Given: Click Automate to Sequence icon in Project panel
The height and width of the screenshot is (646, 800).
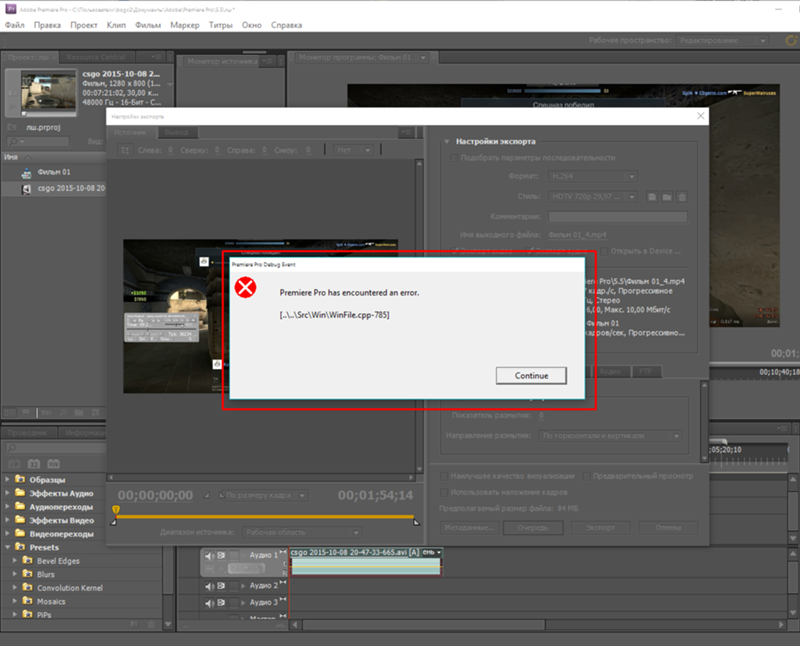Looking at the screenshot, I should coord(46,412).
